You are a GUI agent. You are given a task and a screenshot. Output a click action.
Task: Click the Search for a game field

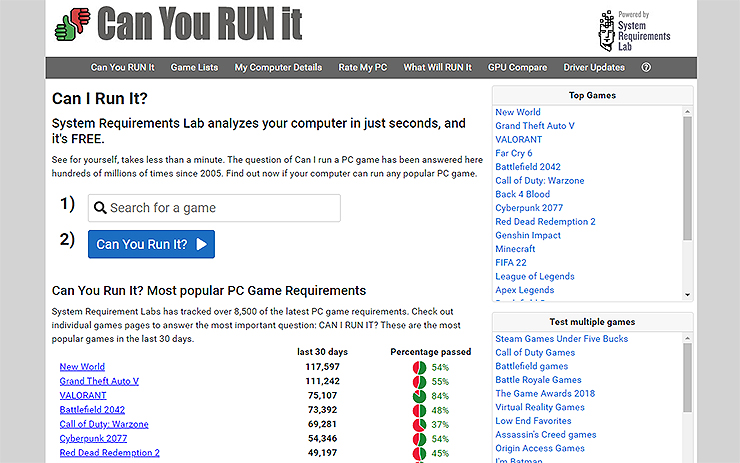[x=214, y=208]
